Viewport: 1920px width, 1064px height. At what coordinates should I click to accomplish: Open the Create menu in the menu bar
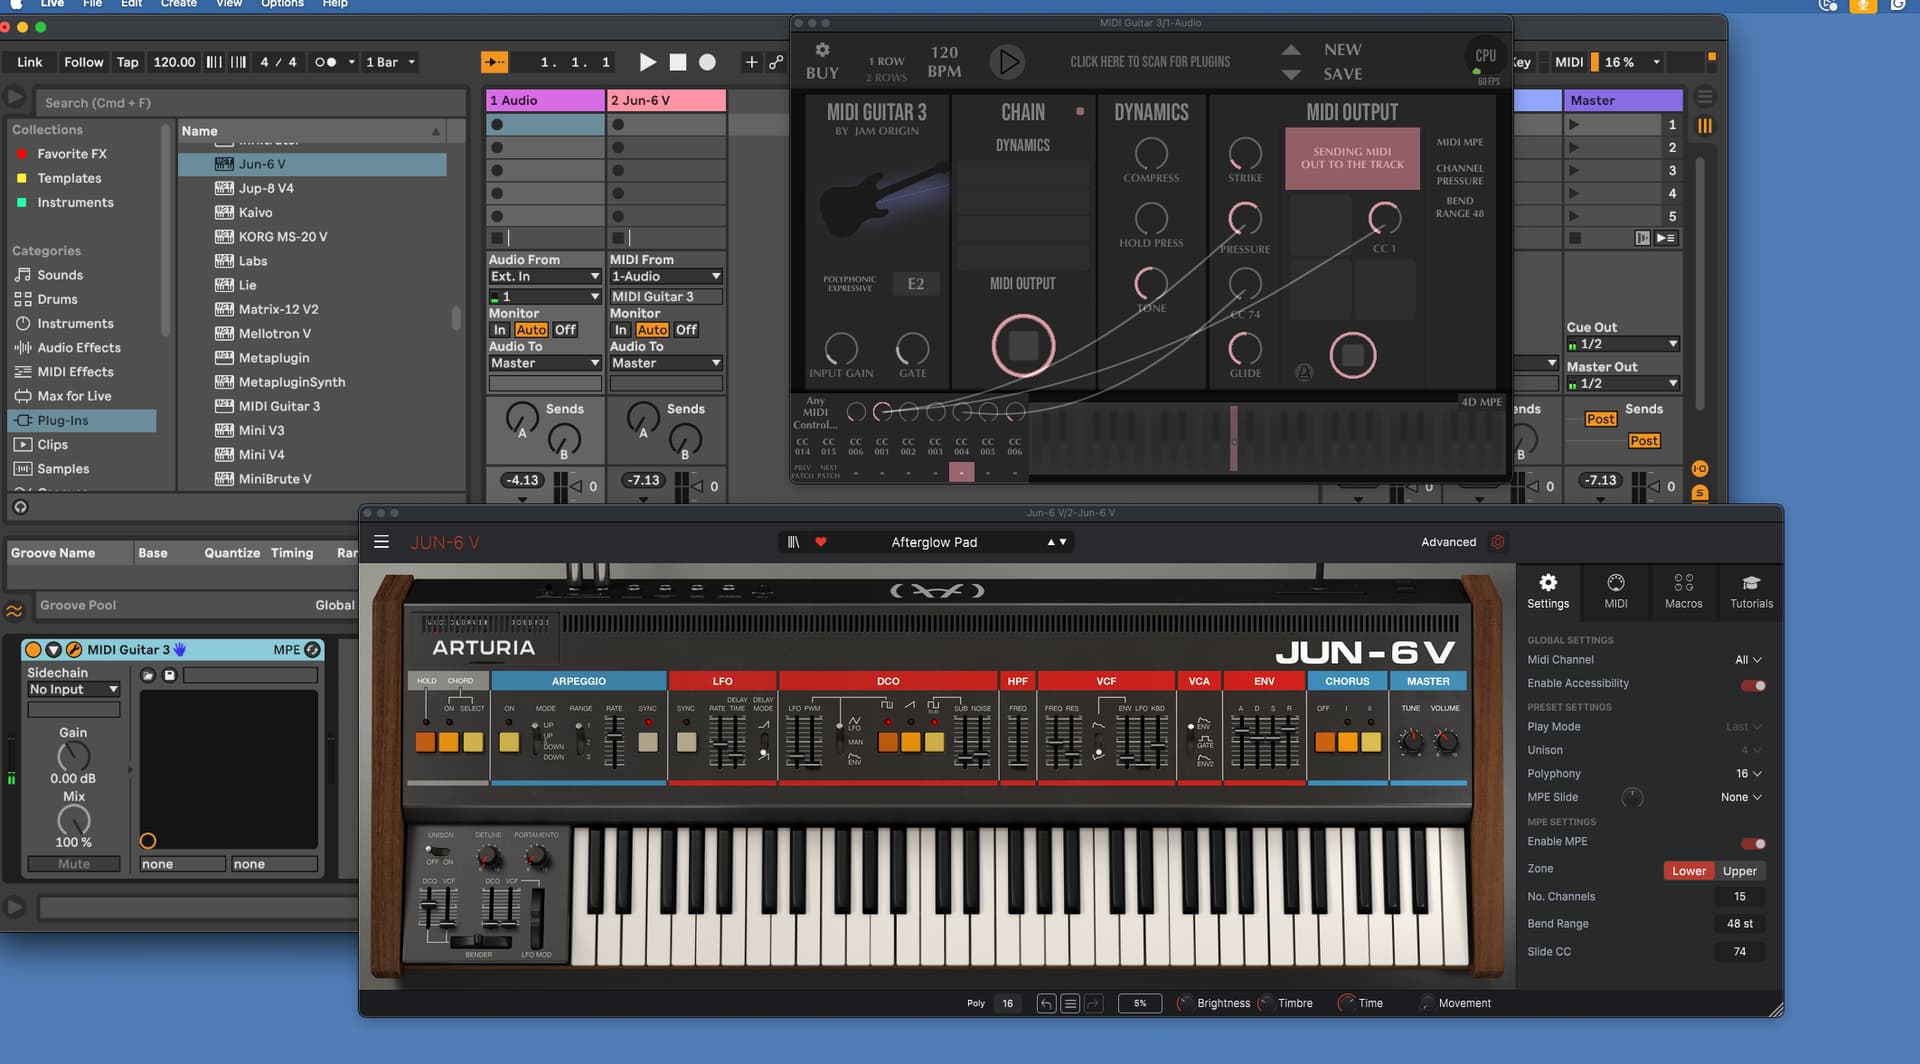point(178,4)
